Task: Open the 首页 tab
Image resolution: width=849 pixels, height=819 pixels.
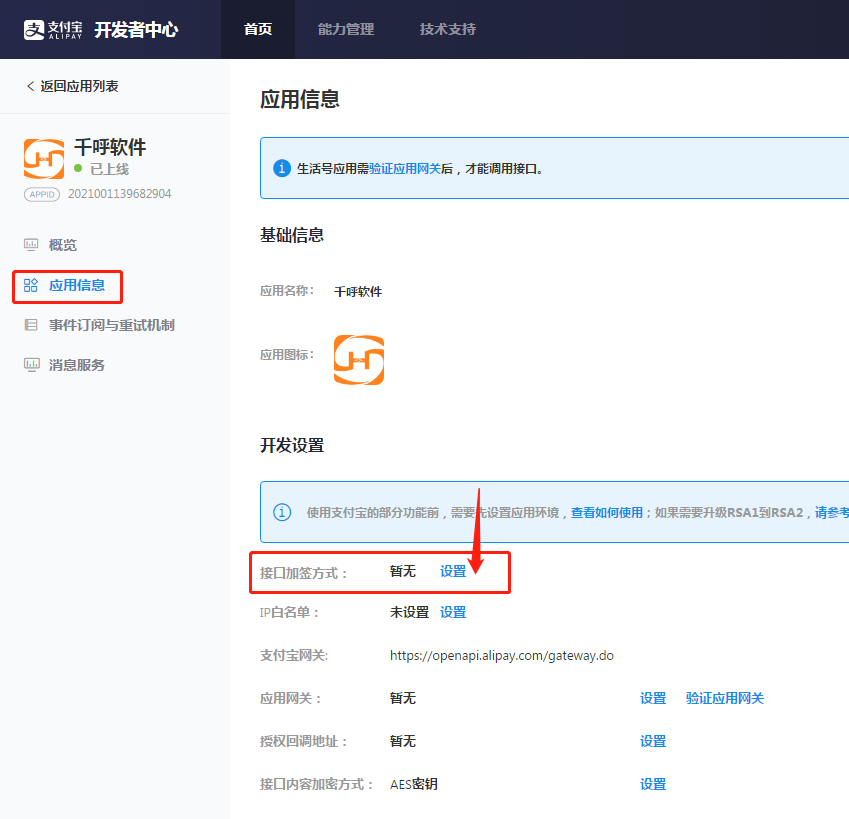Action: point(258,29)
